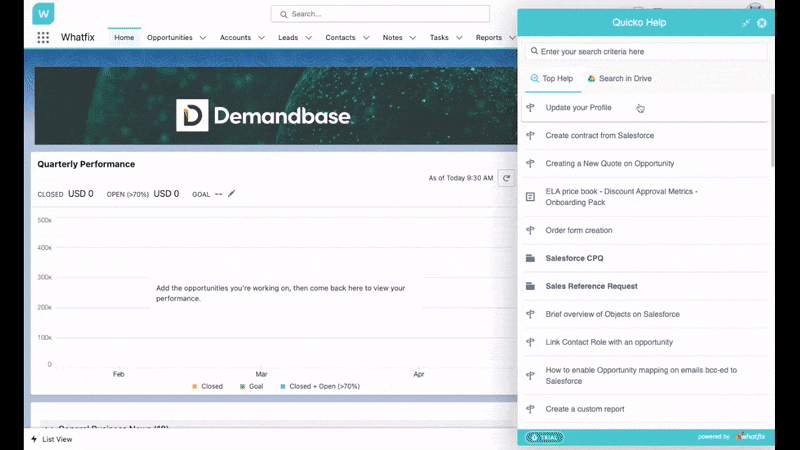Switch to the Top Help tab

pos(552,79)
